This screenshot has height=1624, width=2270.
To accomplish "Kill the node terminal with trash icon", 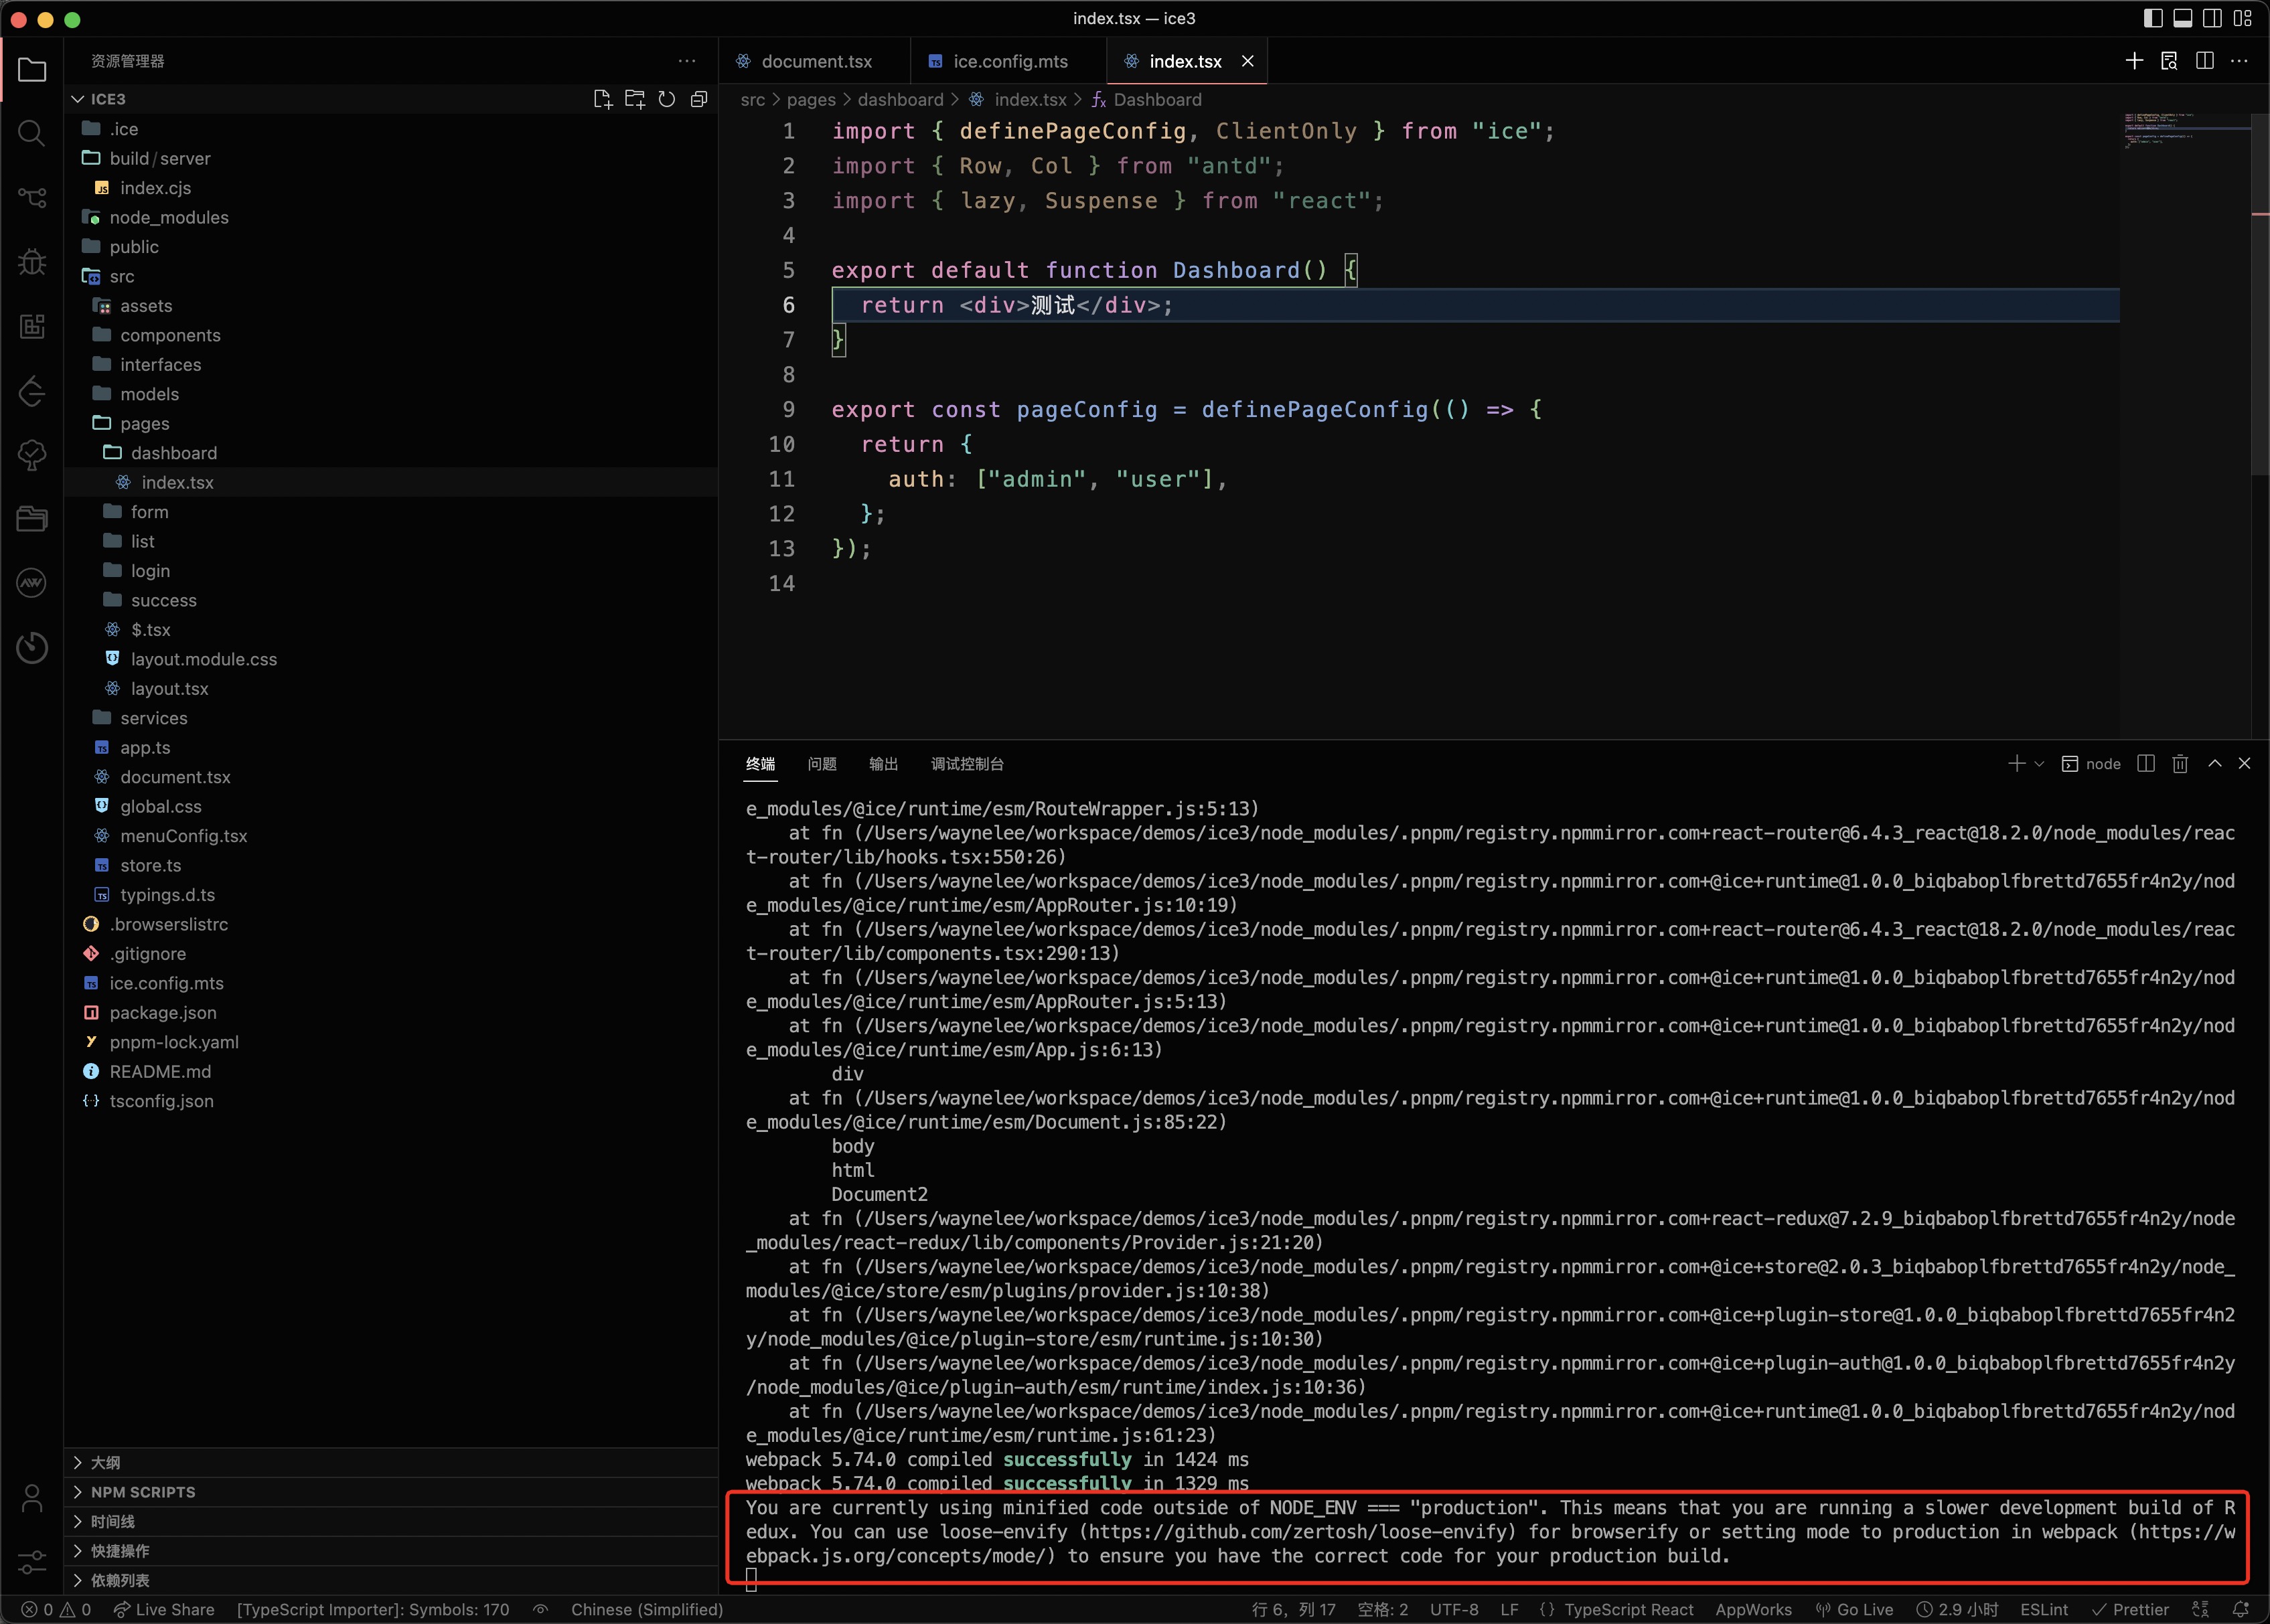I will coord(2180,764).
